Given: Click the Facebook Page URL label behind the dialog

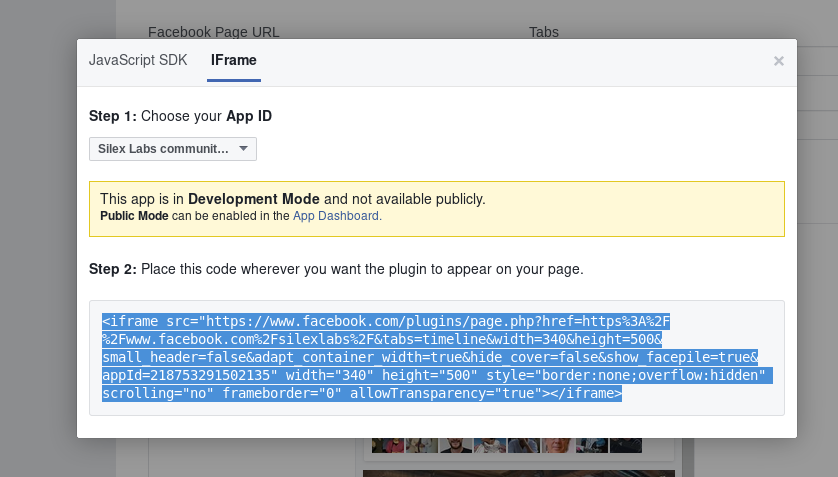Looking at the screenshot, I should point(213,32).
